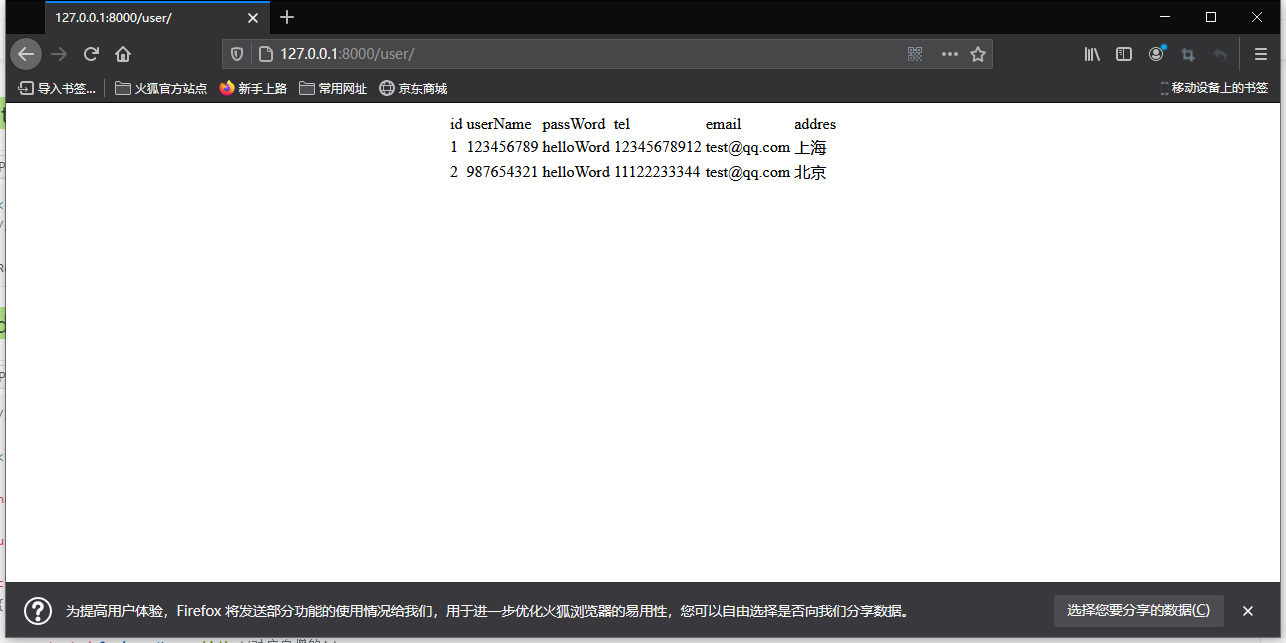Click the address bar URL field
This screenshot has width=1286, height=643.
[580, 54]
